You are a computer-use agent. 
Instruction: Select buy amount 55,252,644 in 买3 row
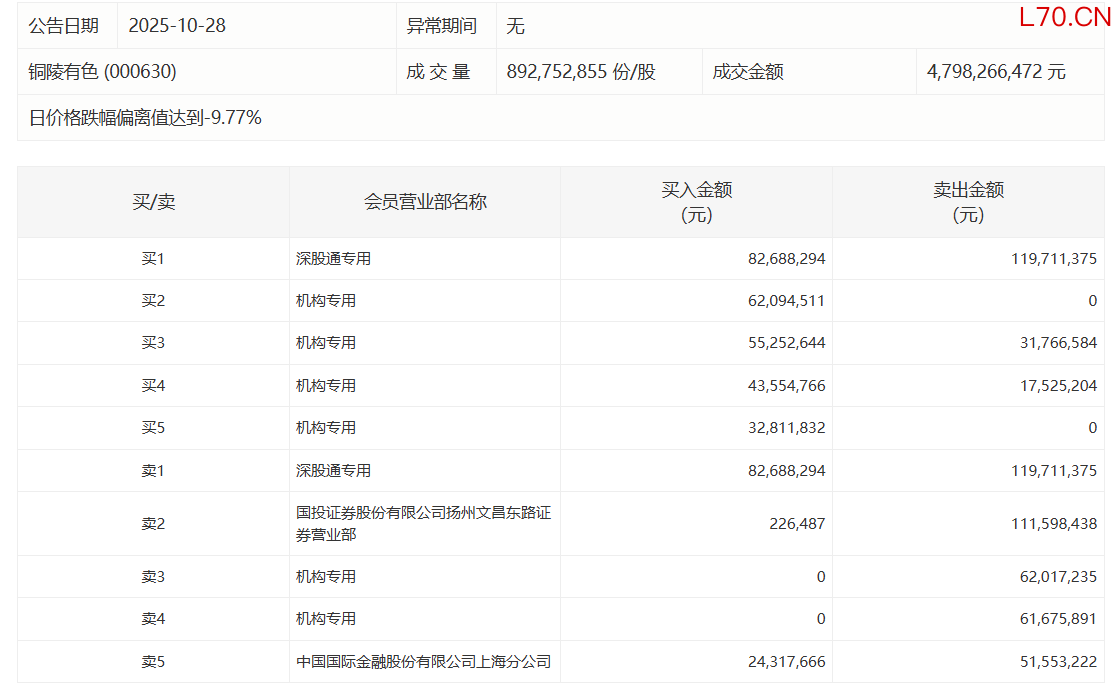click(786, 343)
